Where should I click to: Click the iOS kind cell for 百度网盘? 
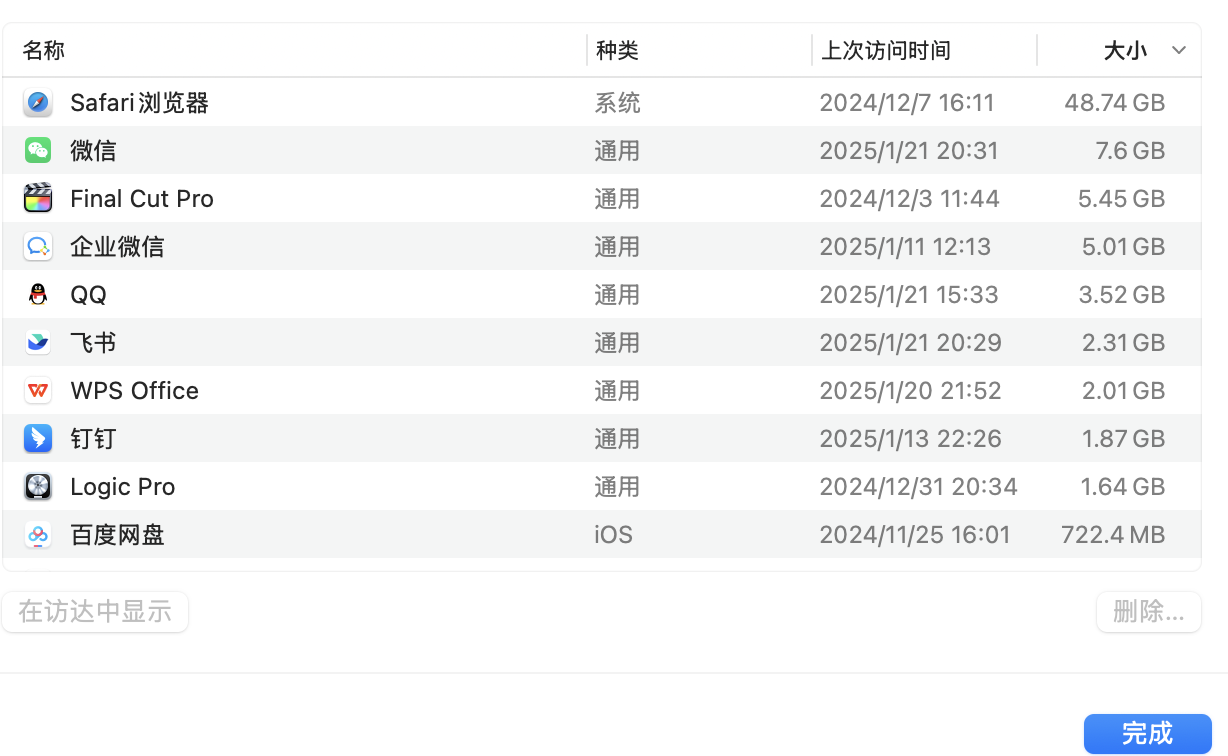[613, 535]
